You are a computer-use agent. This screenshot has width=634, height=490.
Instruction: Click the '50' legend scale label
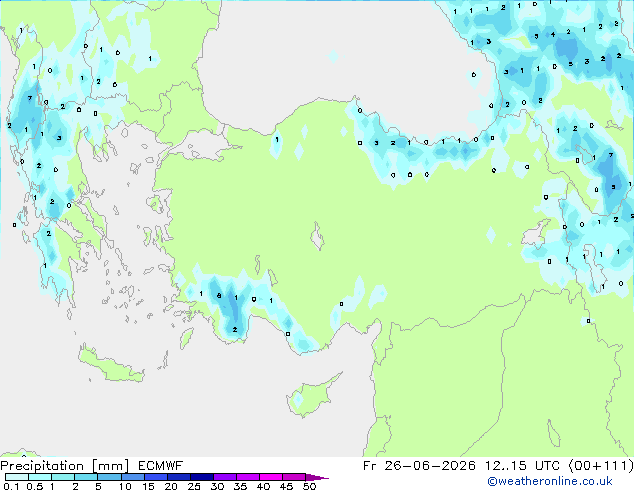[x=309, y=486]
